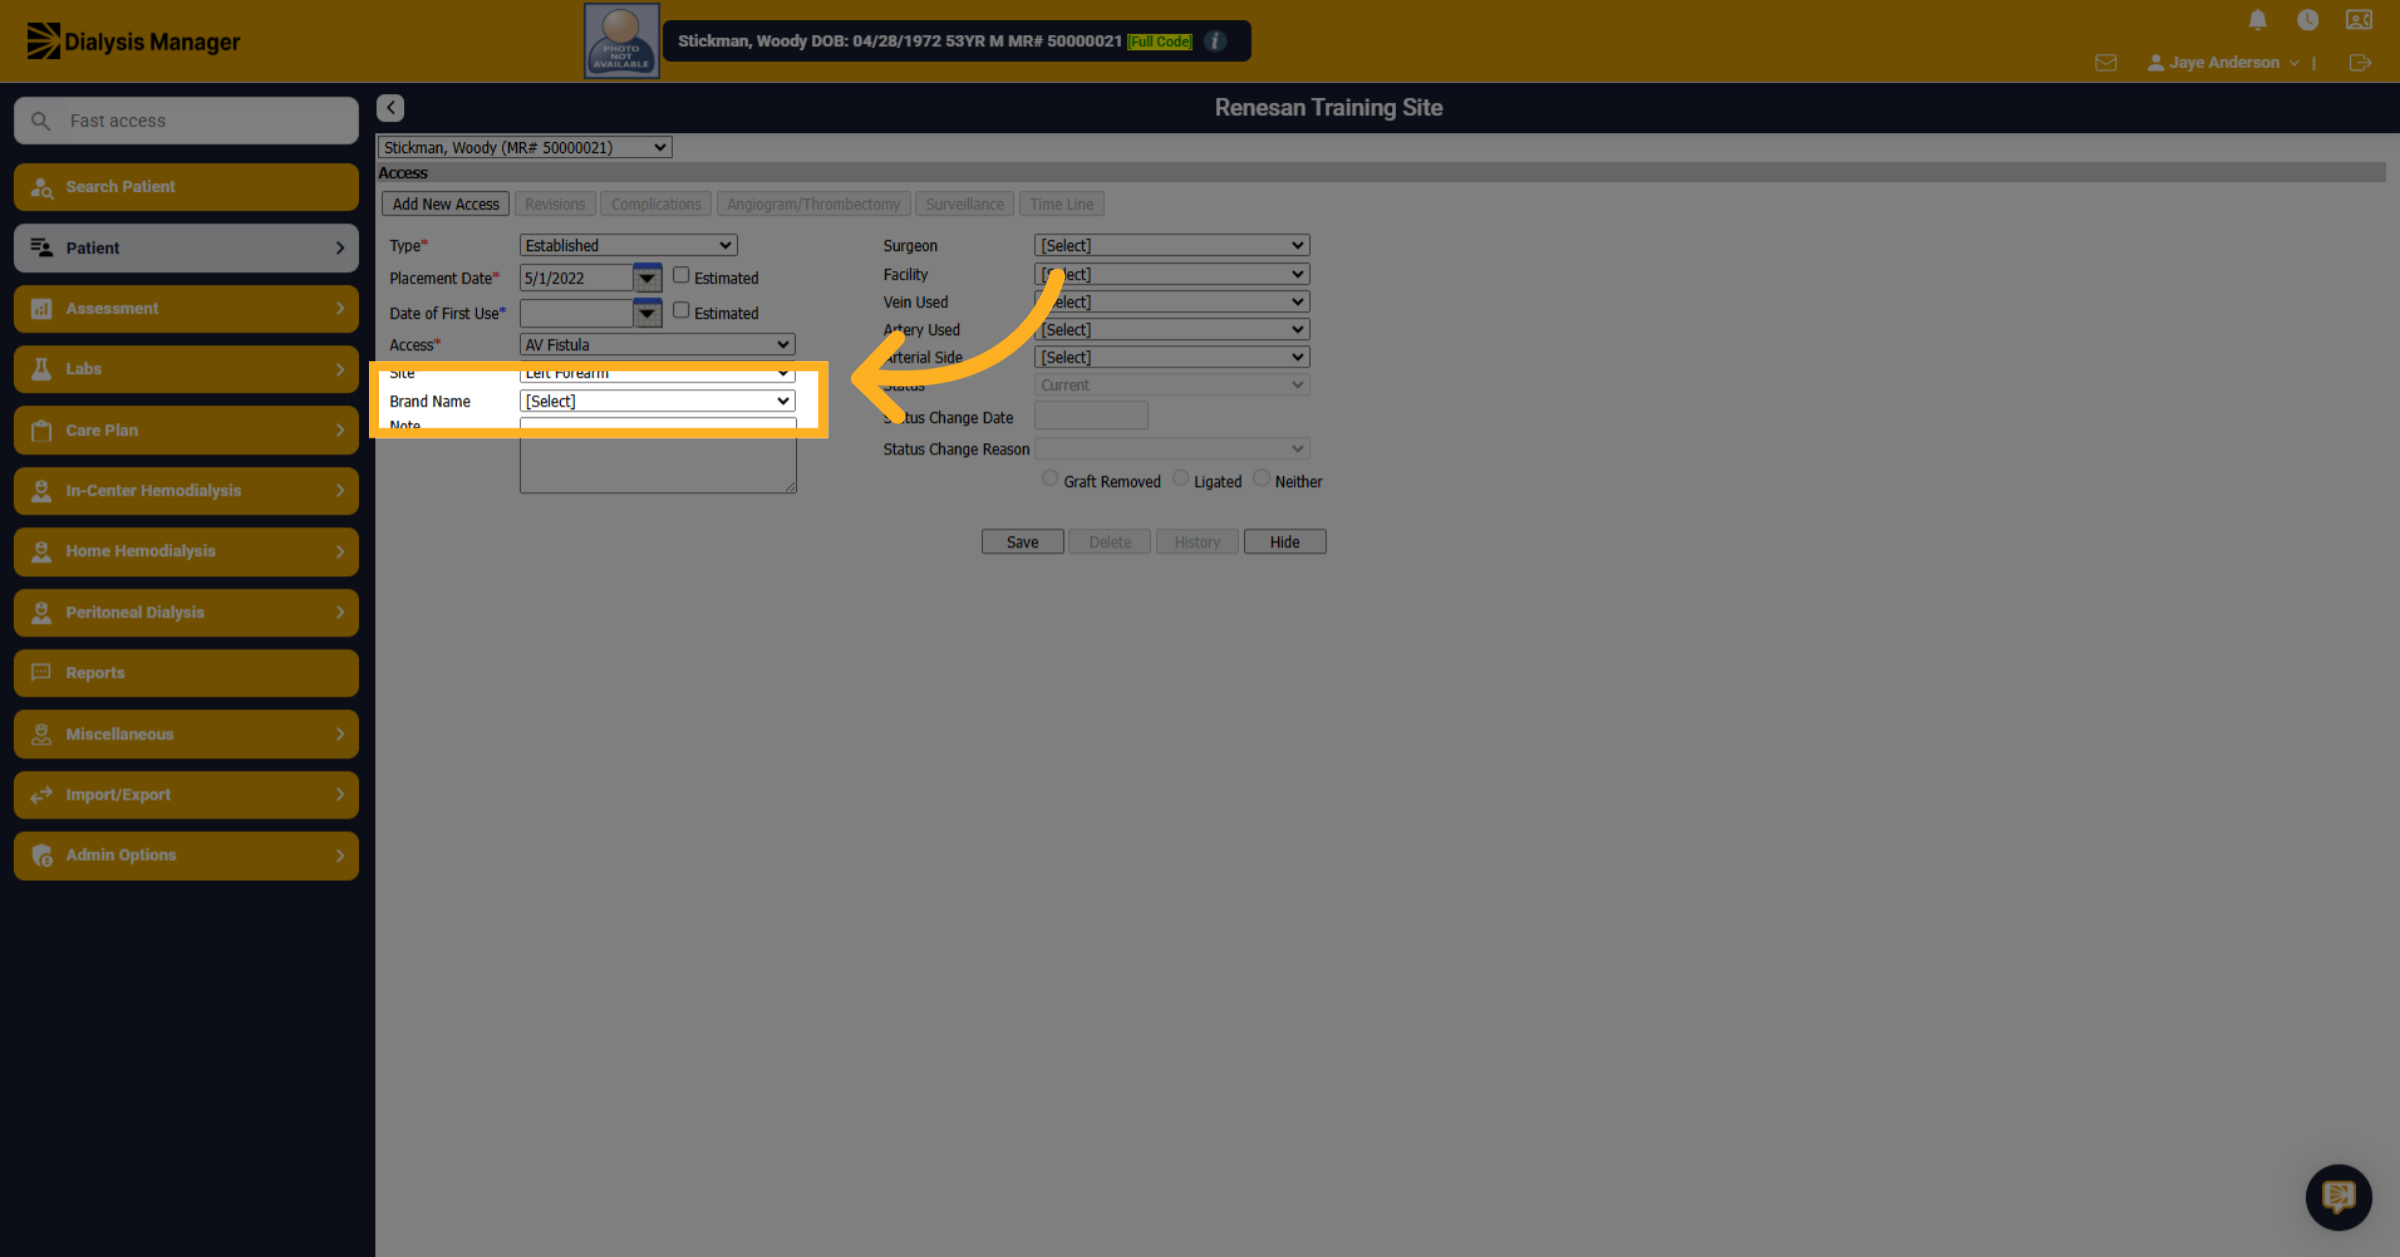Open the Date of First Use calendar picker
Screen dimensions: 2400x1257
(647, 313)
